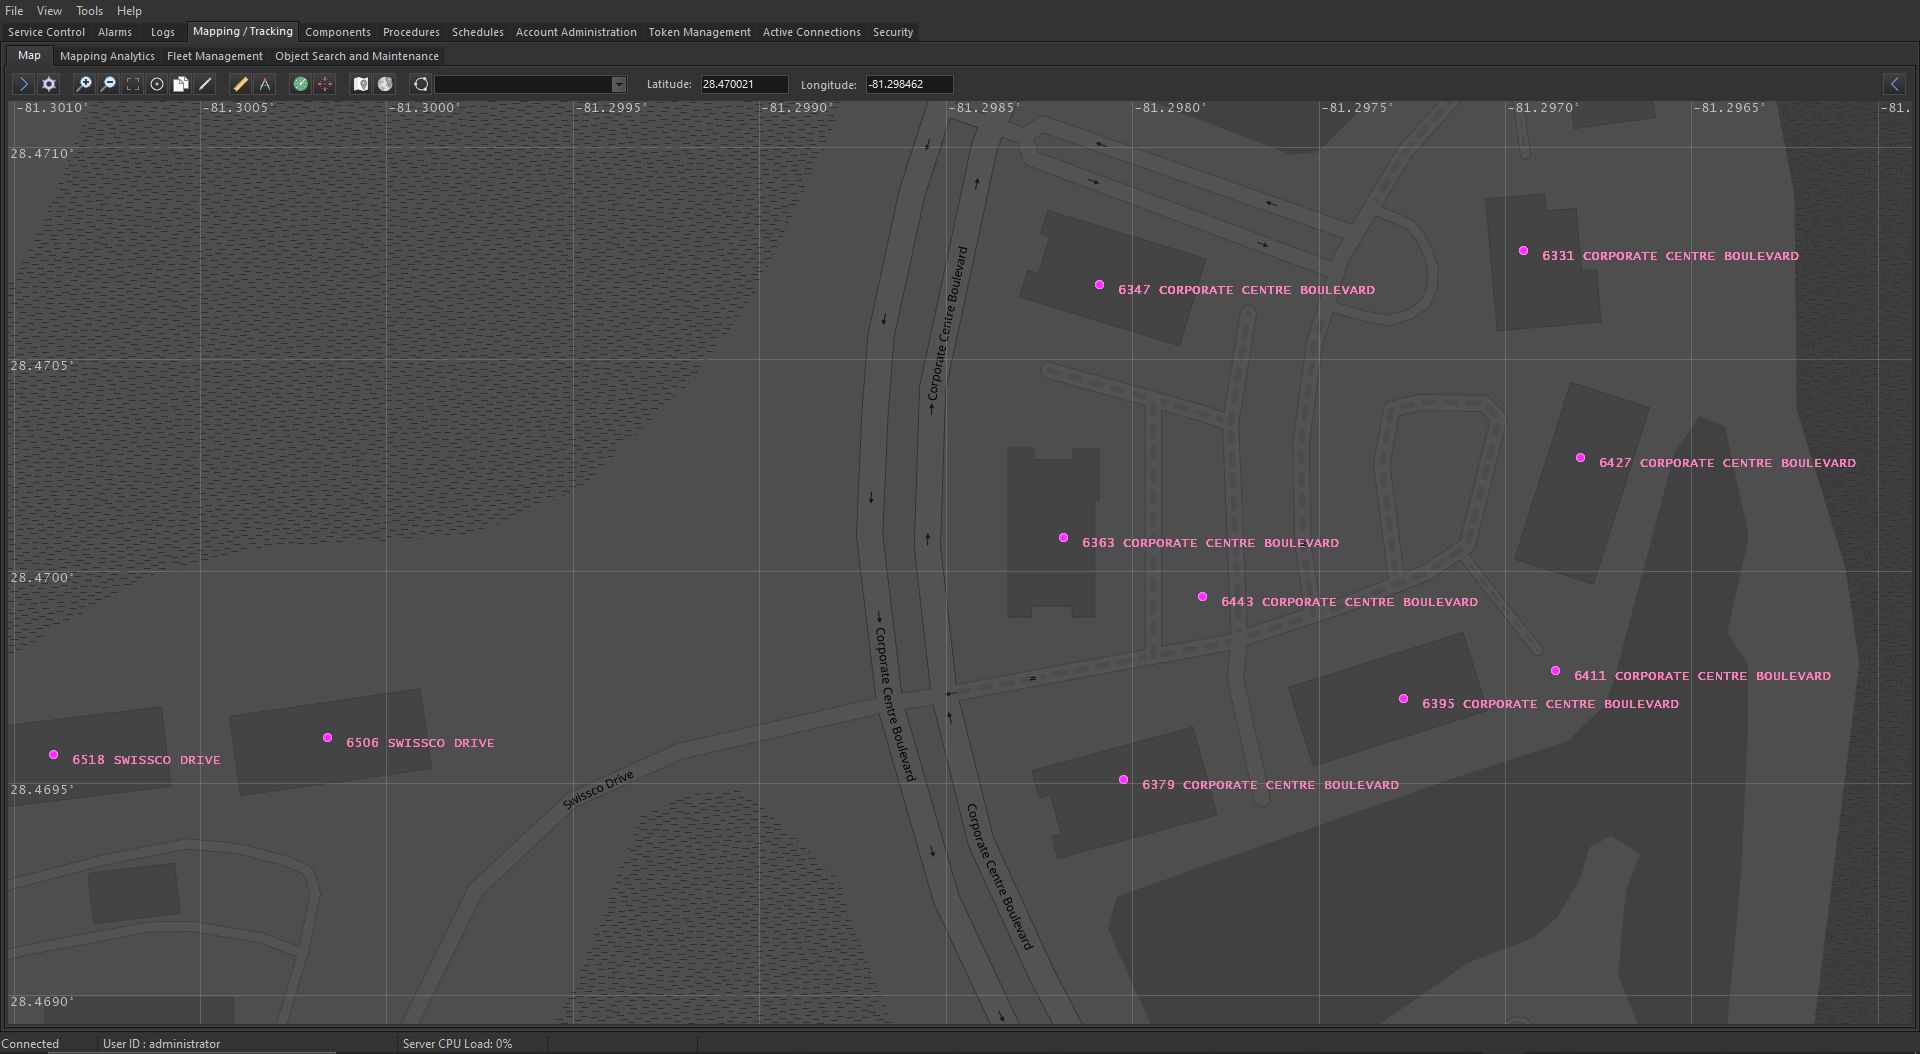This screenshot has width=1920, height=1054.
Task: Select the ruler measurement tool
Action: [x=240, y=84]
